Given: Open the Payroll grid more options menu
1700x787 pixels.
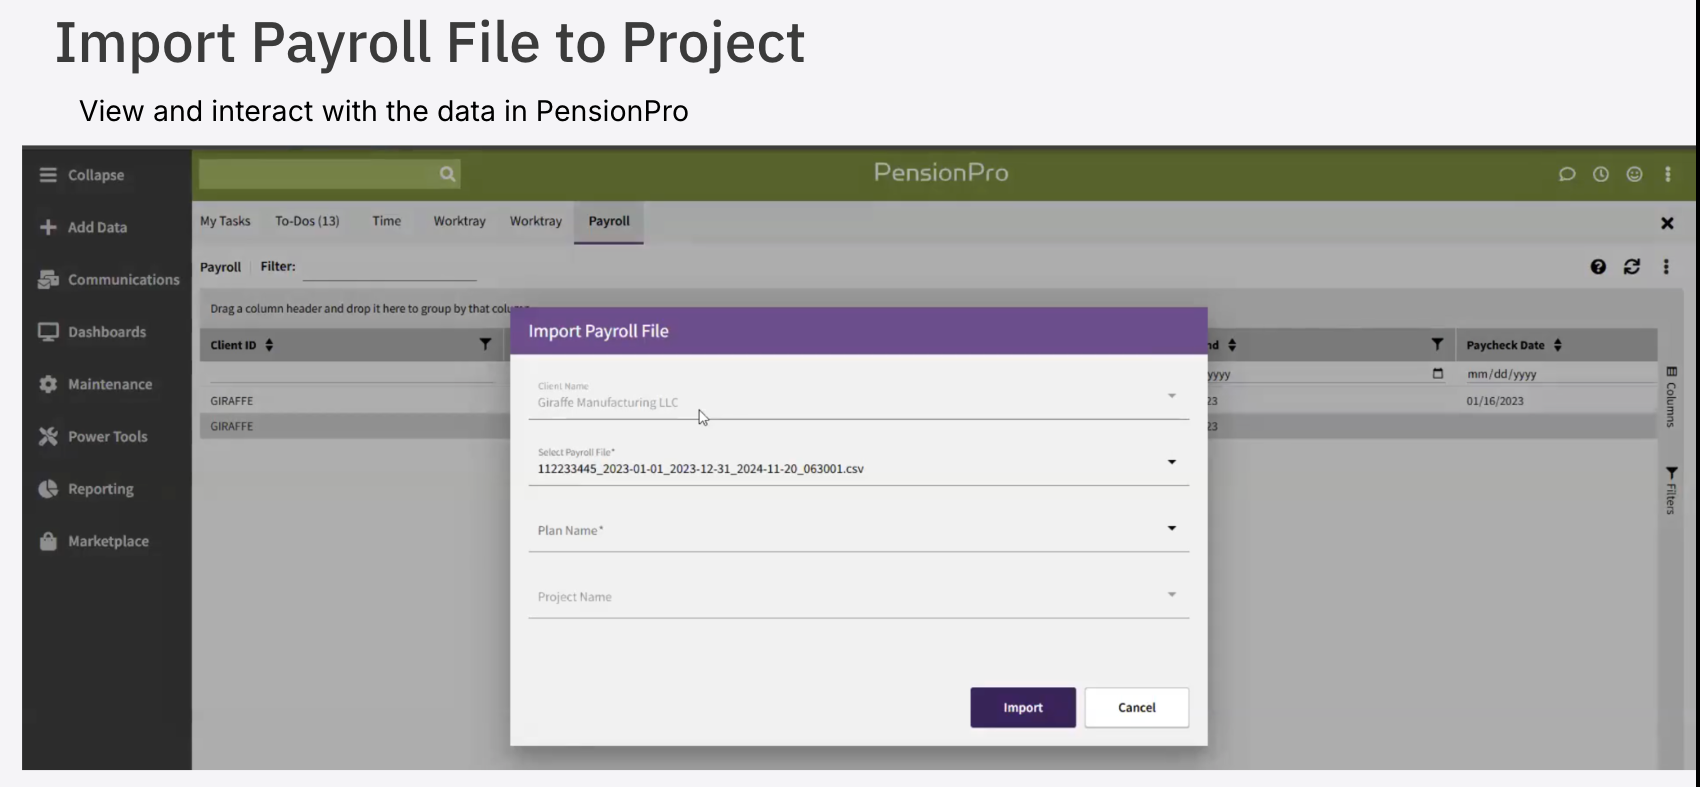Looking at the screenshot, I should (1666, 267).
